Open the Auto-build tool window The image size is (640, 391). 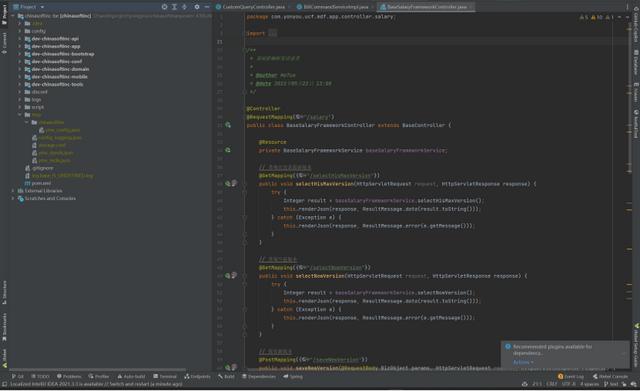click(x=131, y=376)
